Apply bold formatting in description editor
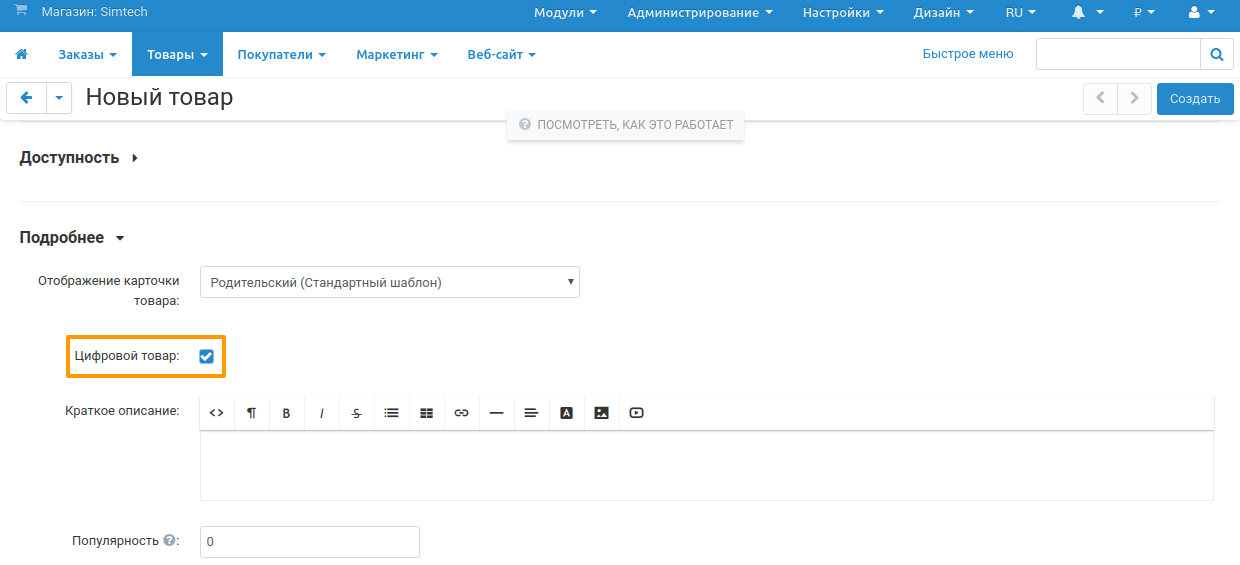The height and width of the screenshot is (565, 1240). [286, 413]
